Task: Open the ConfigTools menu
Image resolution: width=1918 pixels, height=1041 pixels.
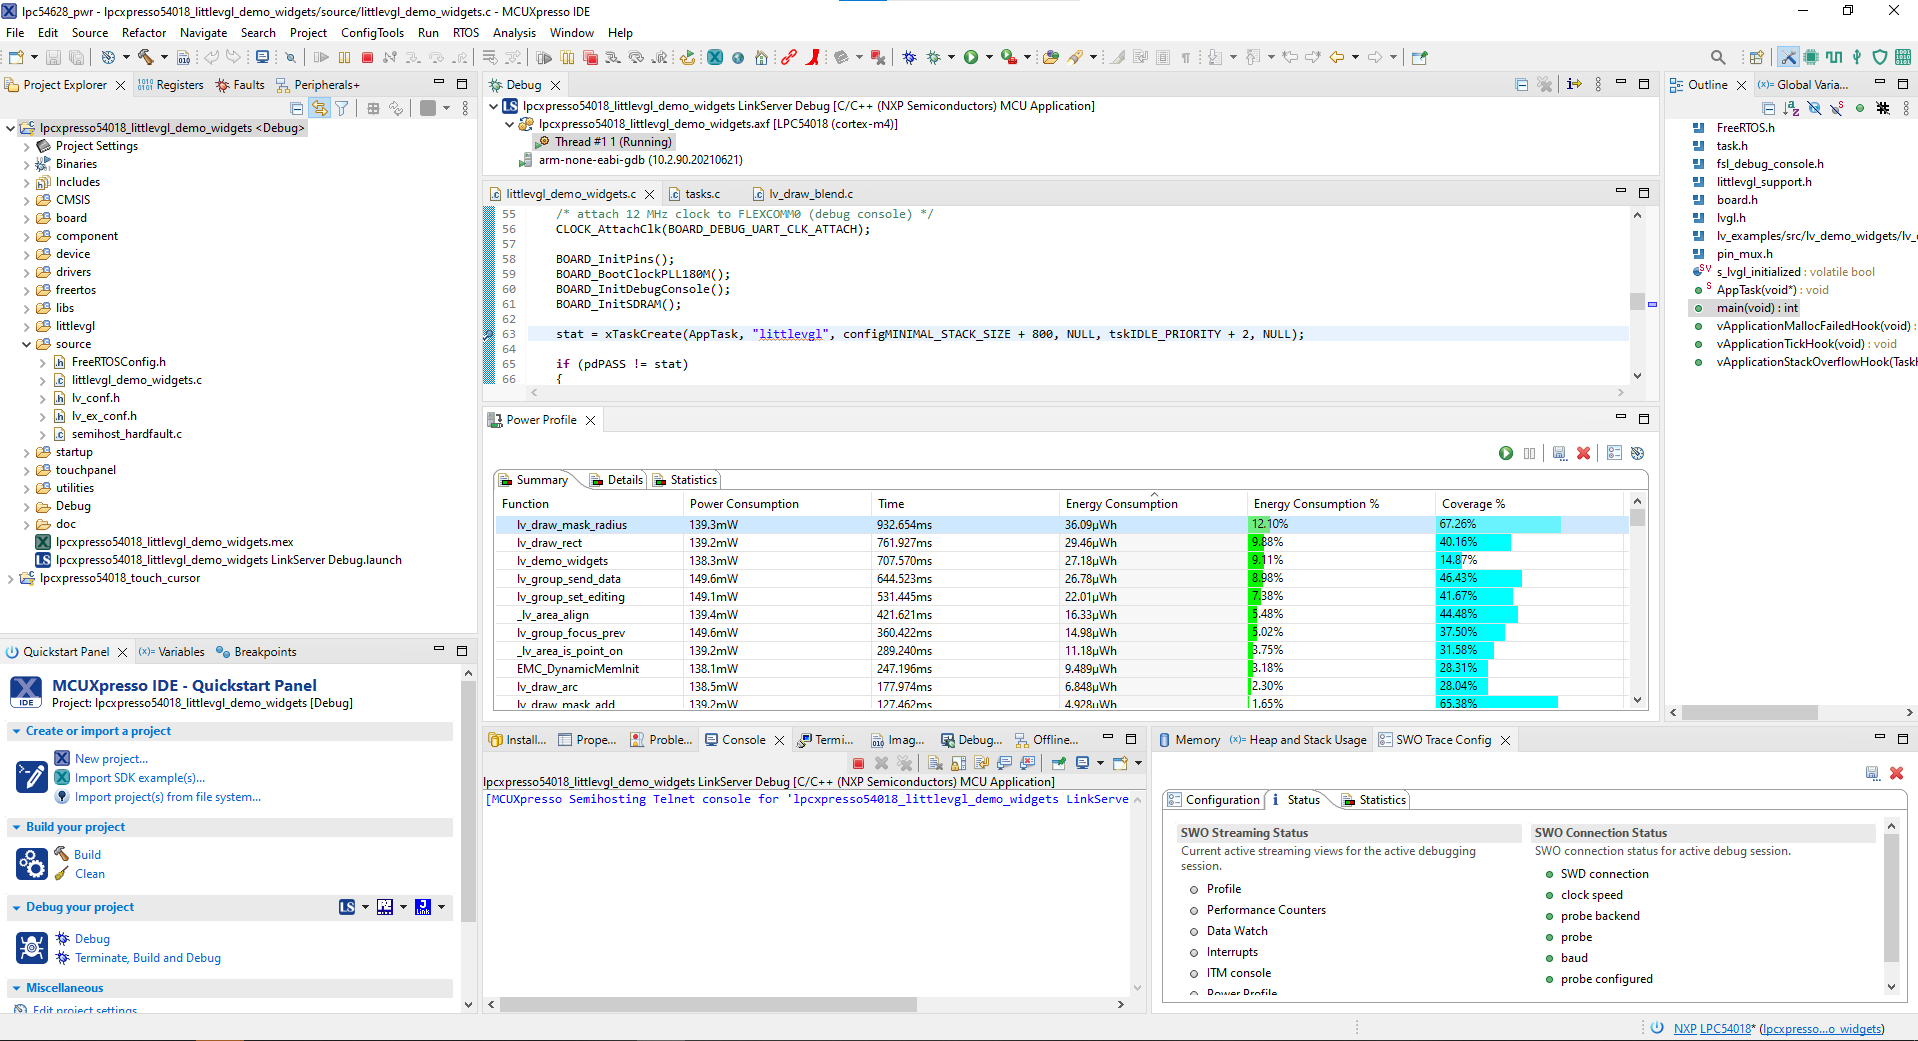Action: (372, 33)
